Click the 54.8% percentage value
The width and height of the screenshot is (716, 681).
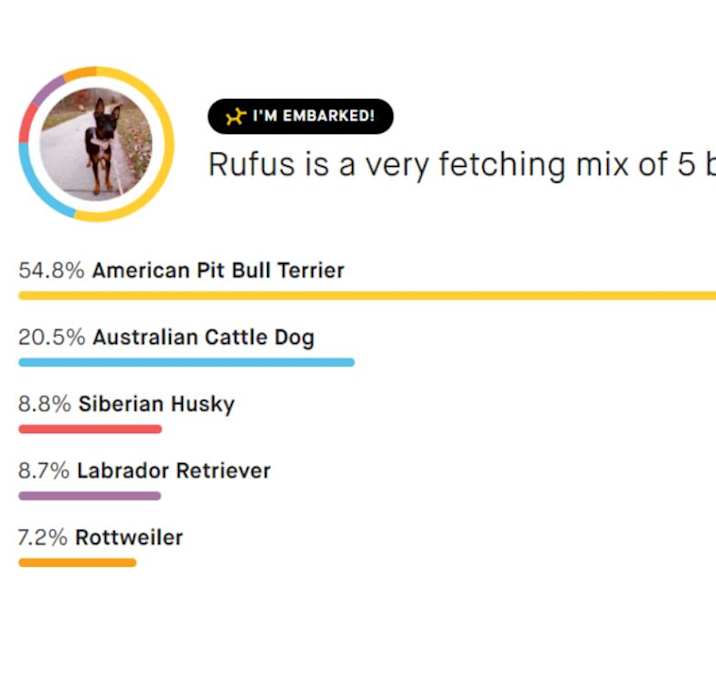(x=51, y=270)
